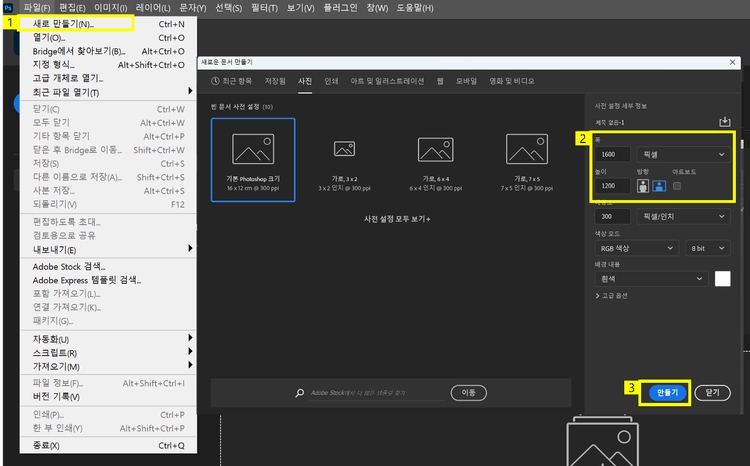This screenshot has height=466, width=750.
Task: Click the clock icon on the 최근 항목 tab
Action: pos(215,81)
